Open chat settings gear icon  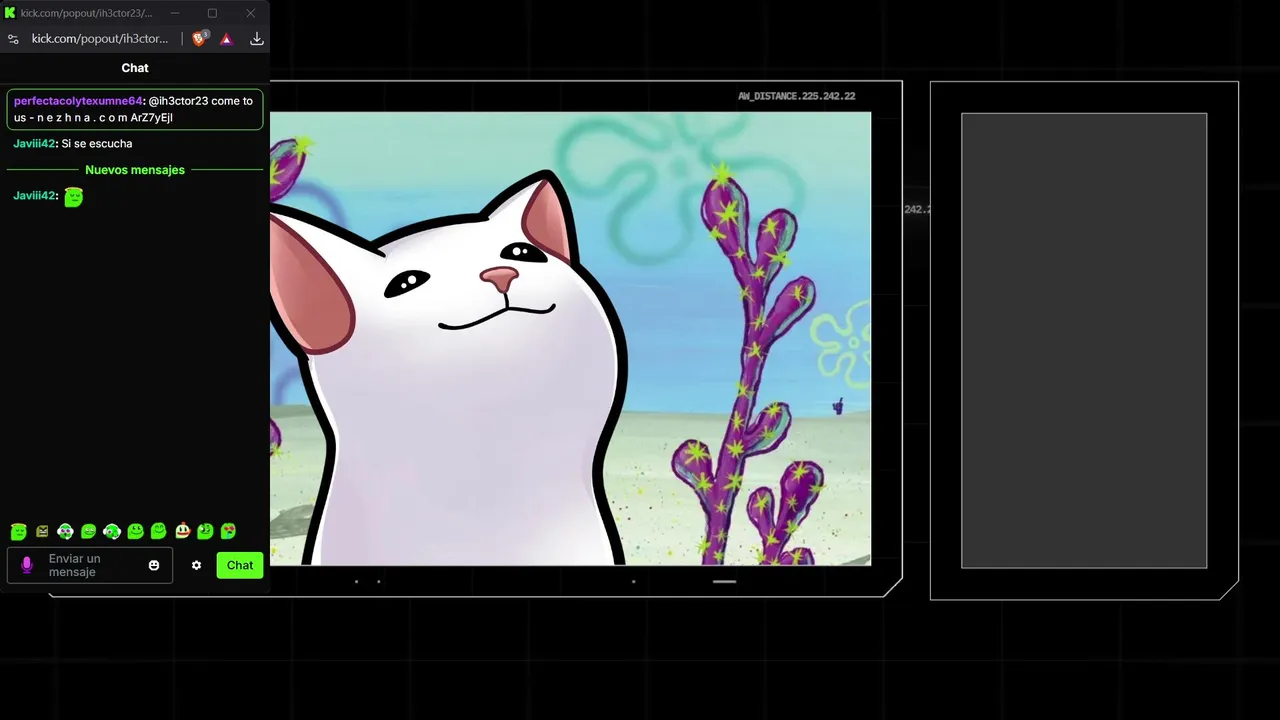(x=196, y=565)
